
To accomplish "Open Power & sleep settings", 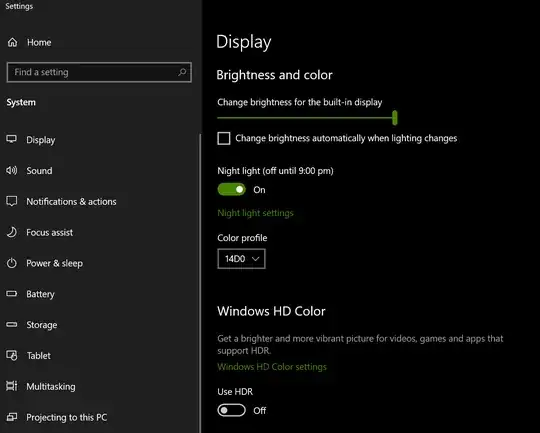I will pyautogui.click(x=54, y=264).
